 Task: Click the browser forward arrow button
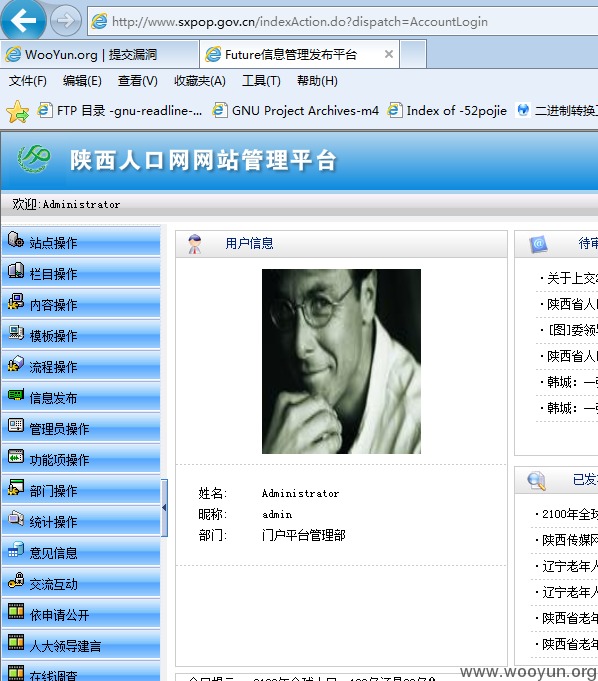coord(65,20)
